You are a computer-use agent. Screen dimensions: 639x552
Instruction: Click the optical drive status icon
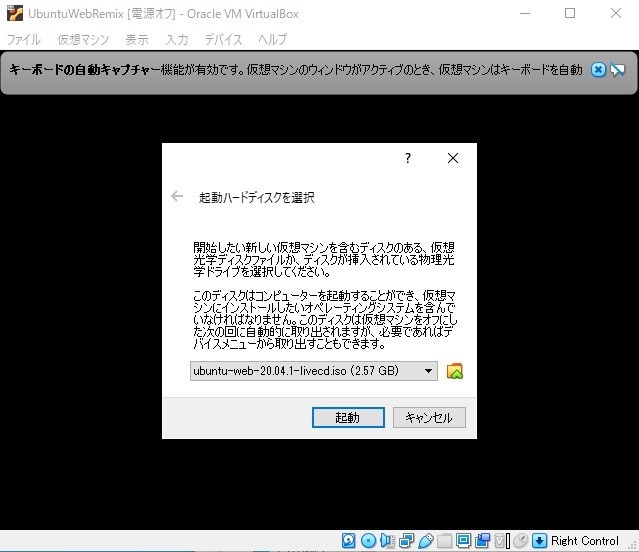click(x=368, y=541)
